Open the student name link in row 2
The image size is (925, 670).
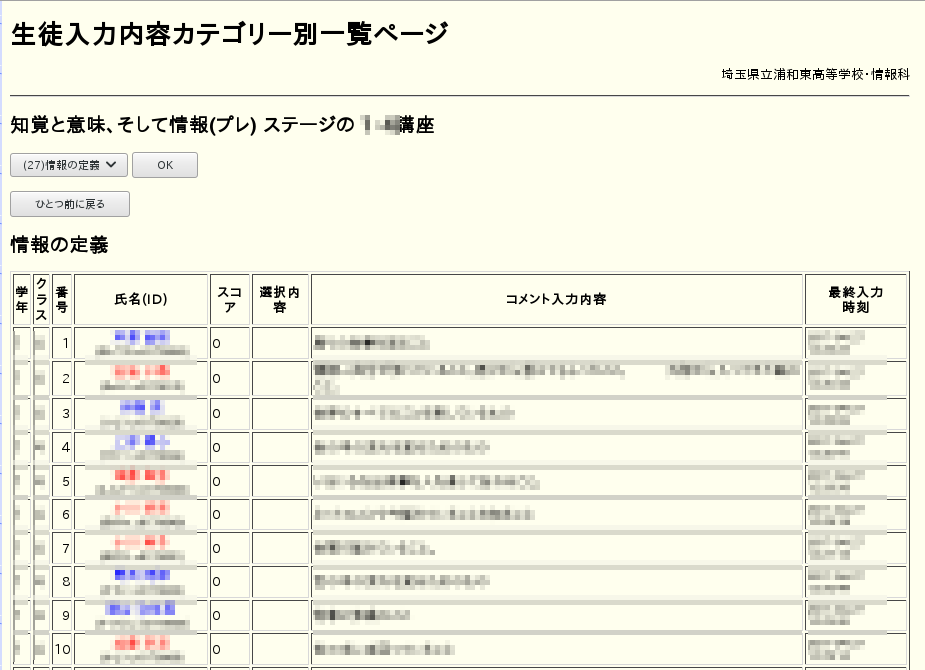[x=142, y=371]
